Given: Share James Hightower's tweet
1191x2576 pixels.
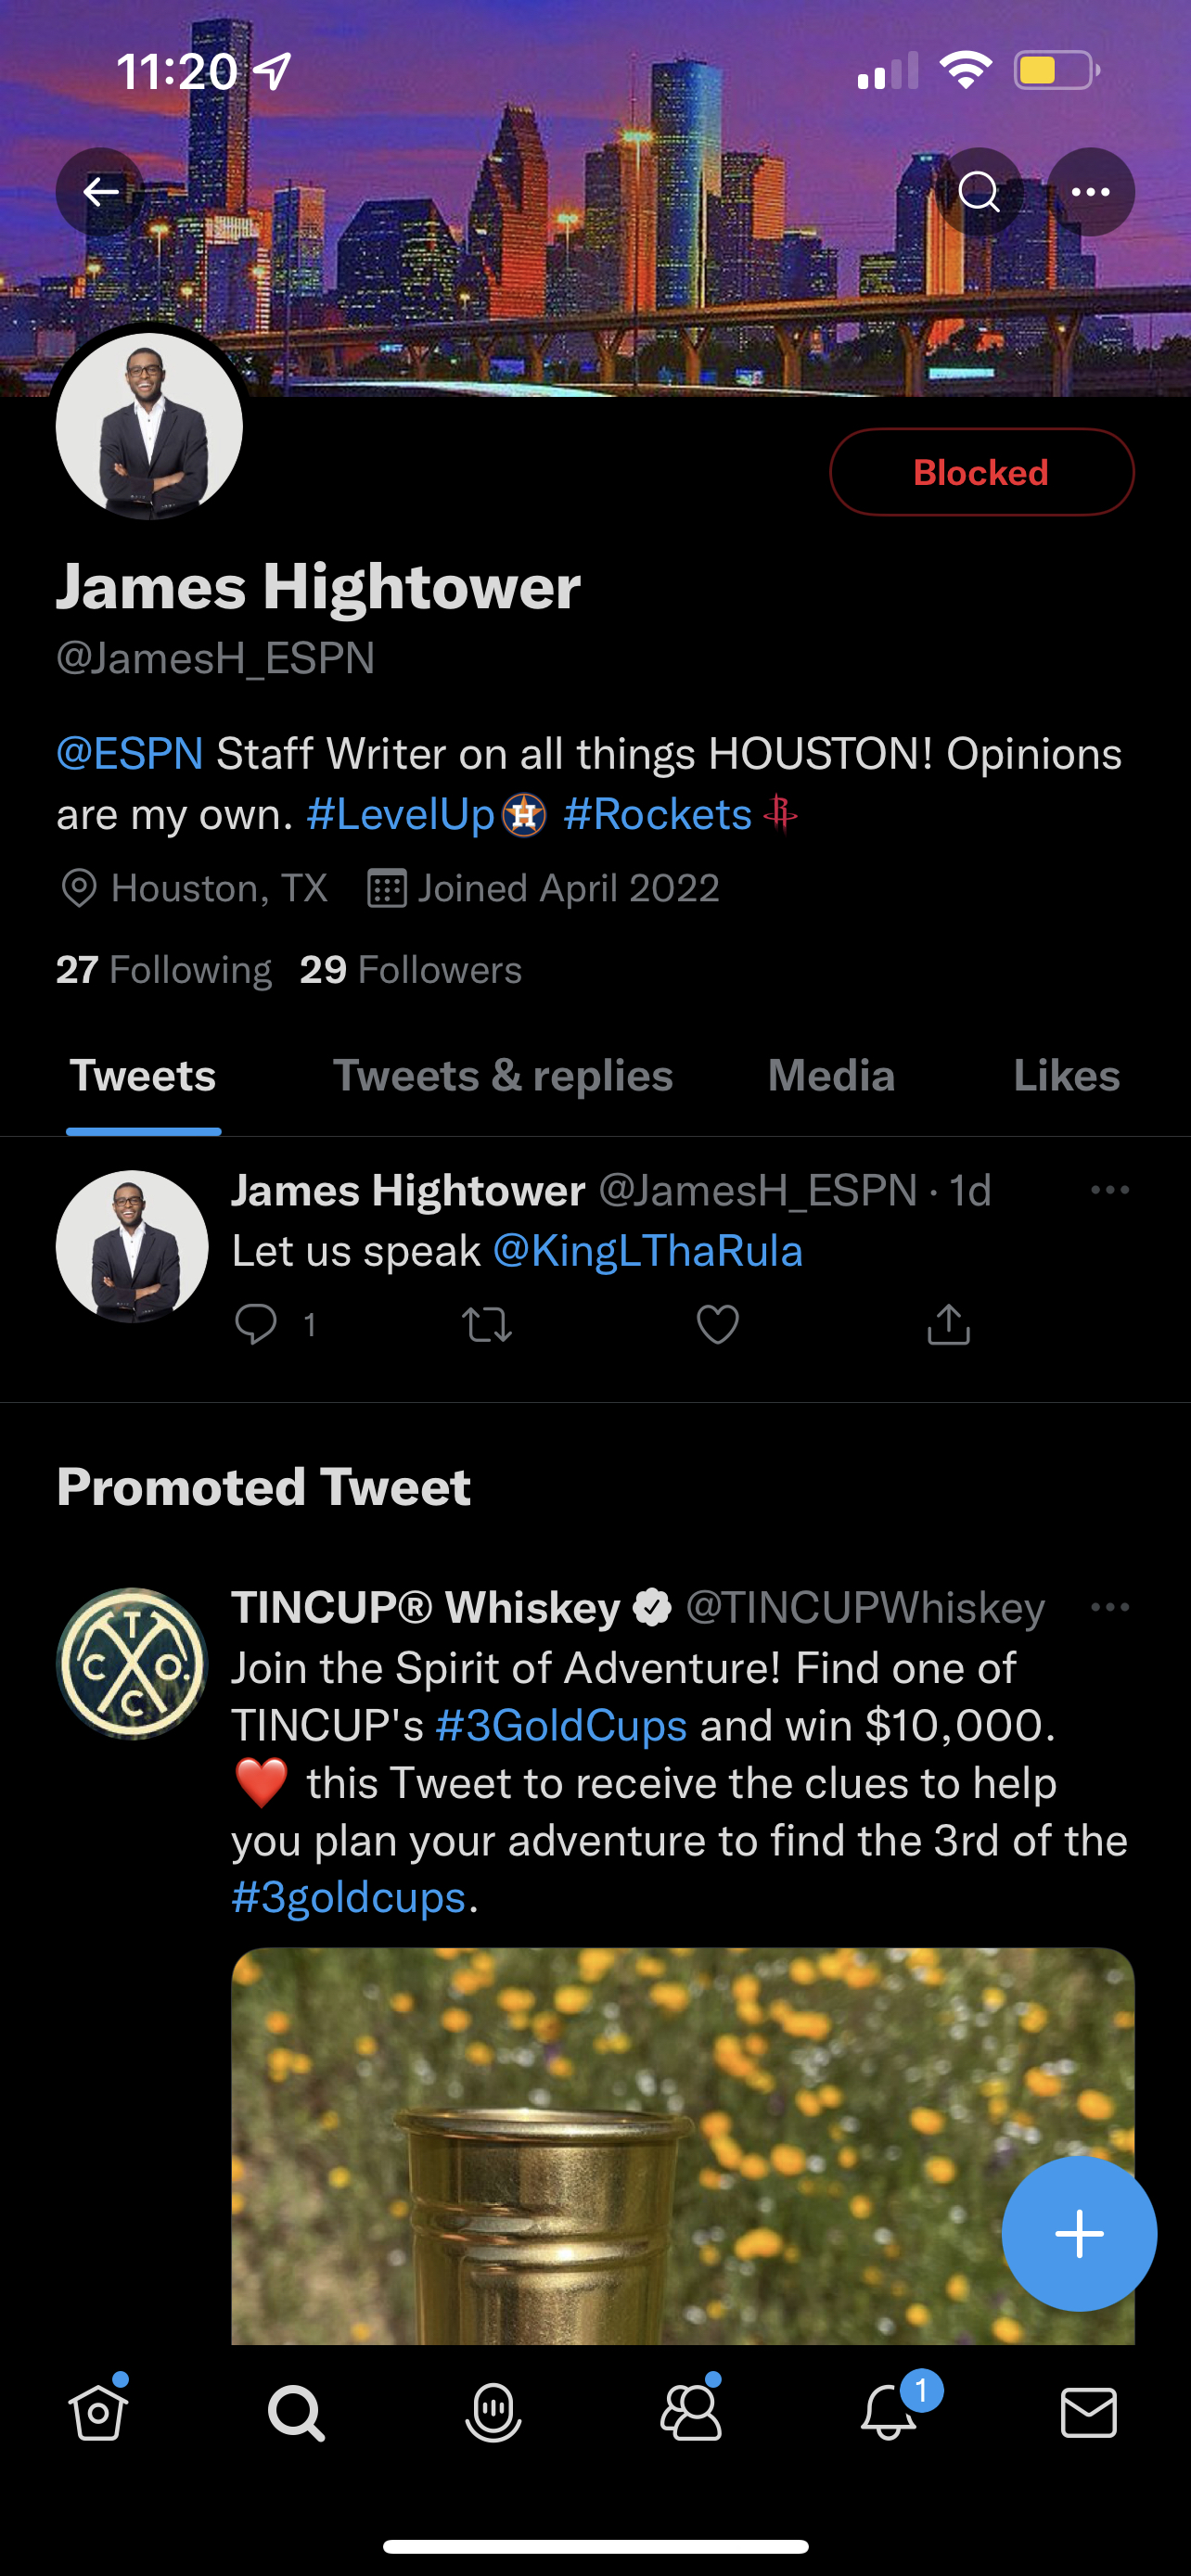Looking at the screenshot, I should coord(948,1324).
